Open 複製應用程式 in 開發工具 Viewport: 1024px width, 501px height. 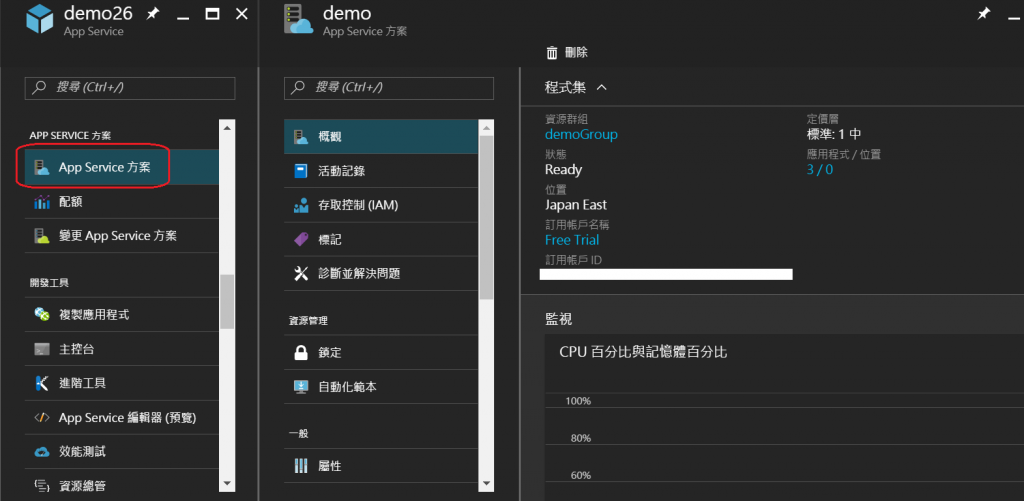tap(121, 315)
